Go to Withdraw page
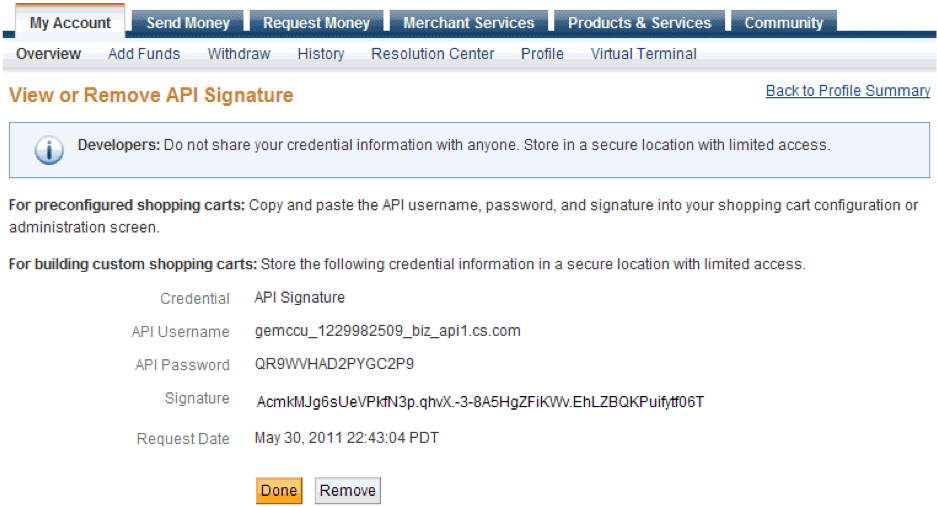This screenshot has width=937, height=507. (x=239, y=54)
